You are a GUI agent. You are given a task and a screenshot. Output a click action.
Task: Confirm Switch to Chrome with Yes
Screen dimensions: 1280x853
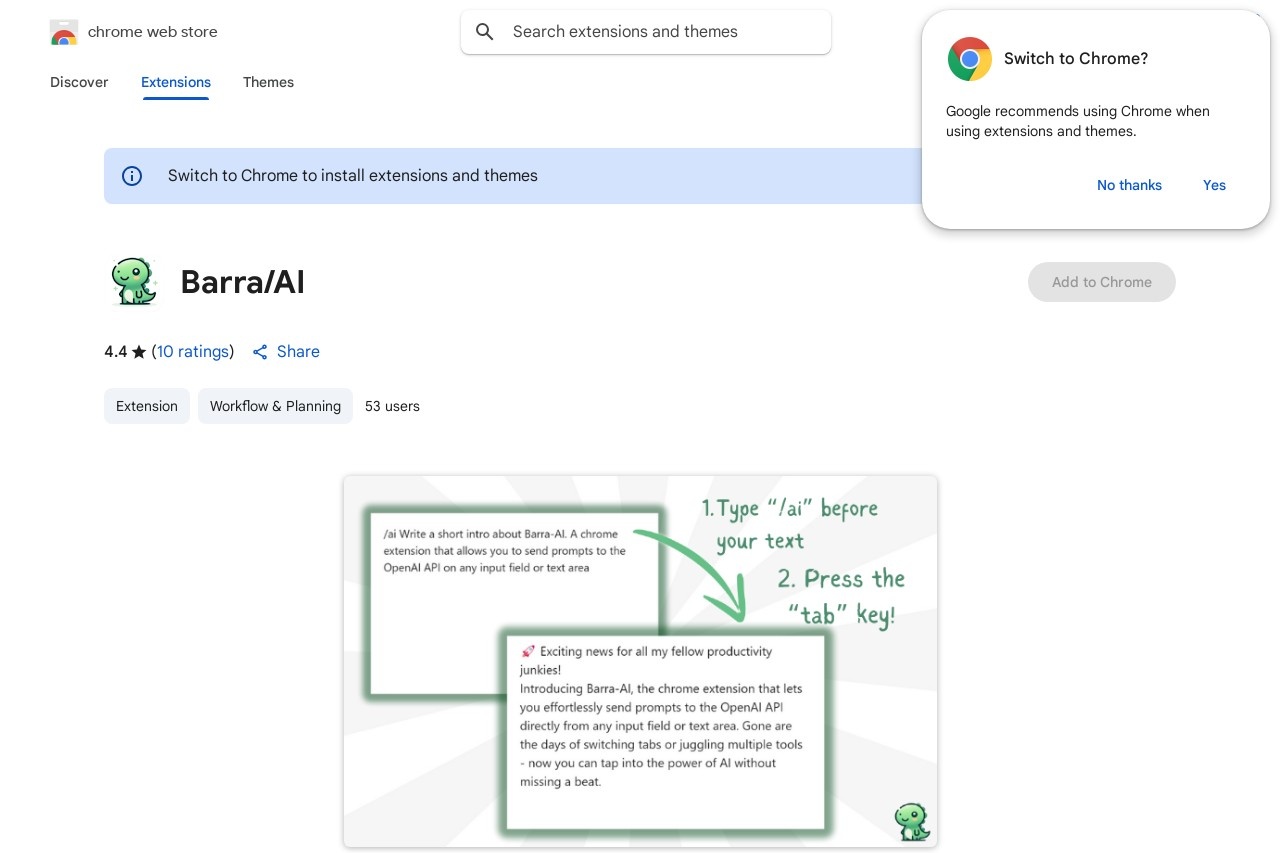1214,185
